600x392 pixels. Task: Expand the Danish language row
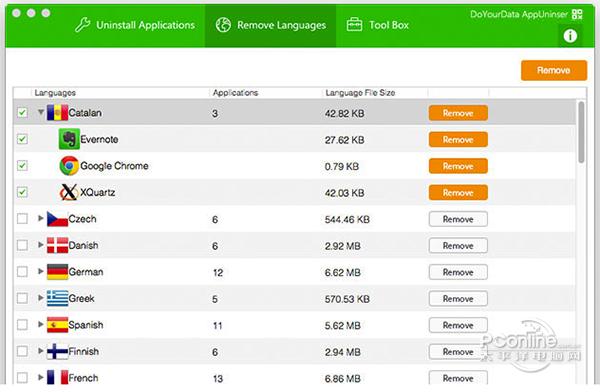41,245
